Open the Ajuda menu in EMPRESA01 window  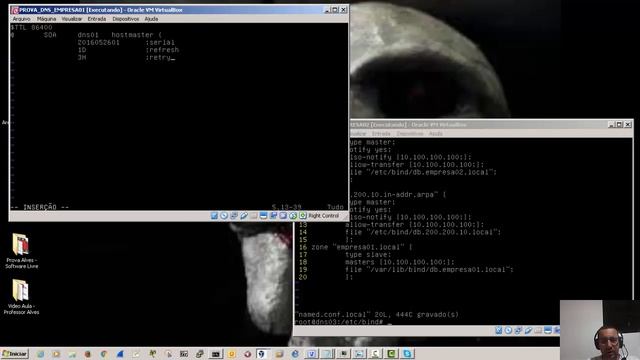click(151, 19)
